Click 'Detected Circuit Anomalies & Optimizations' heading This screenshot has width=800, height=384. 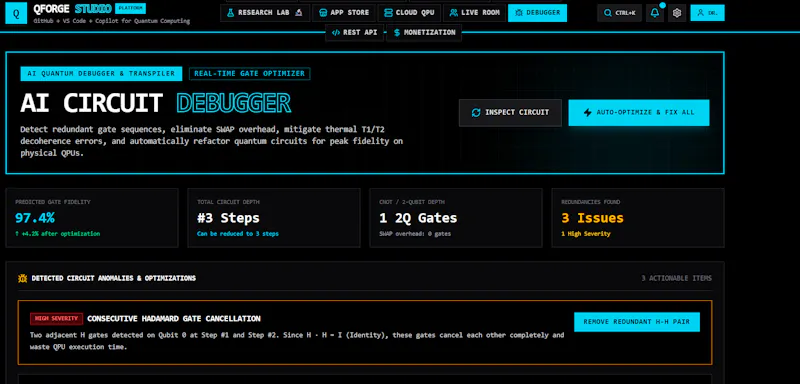114,278
